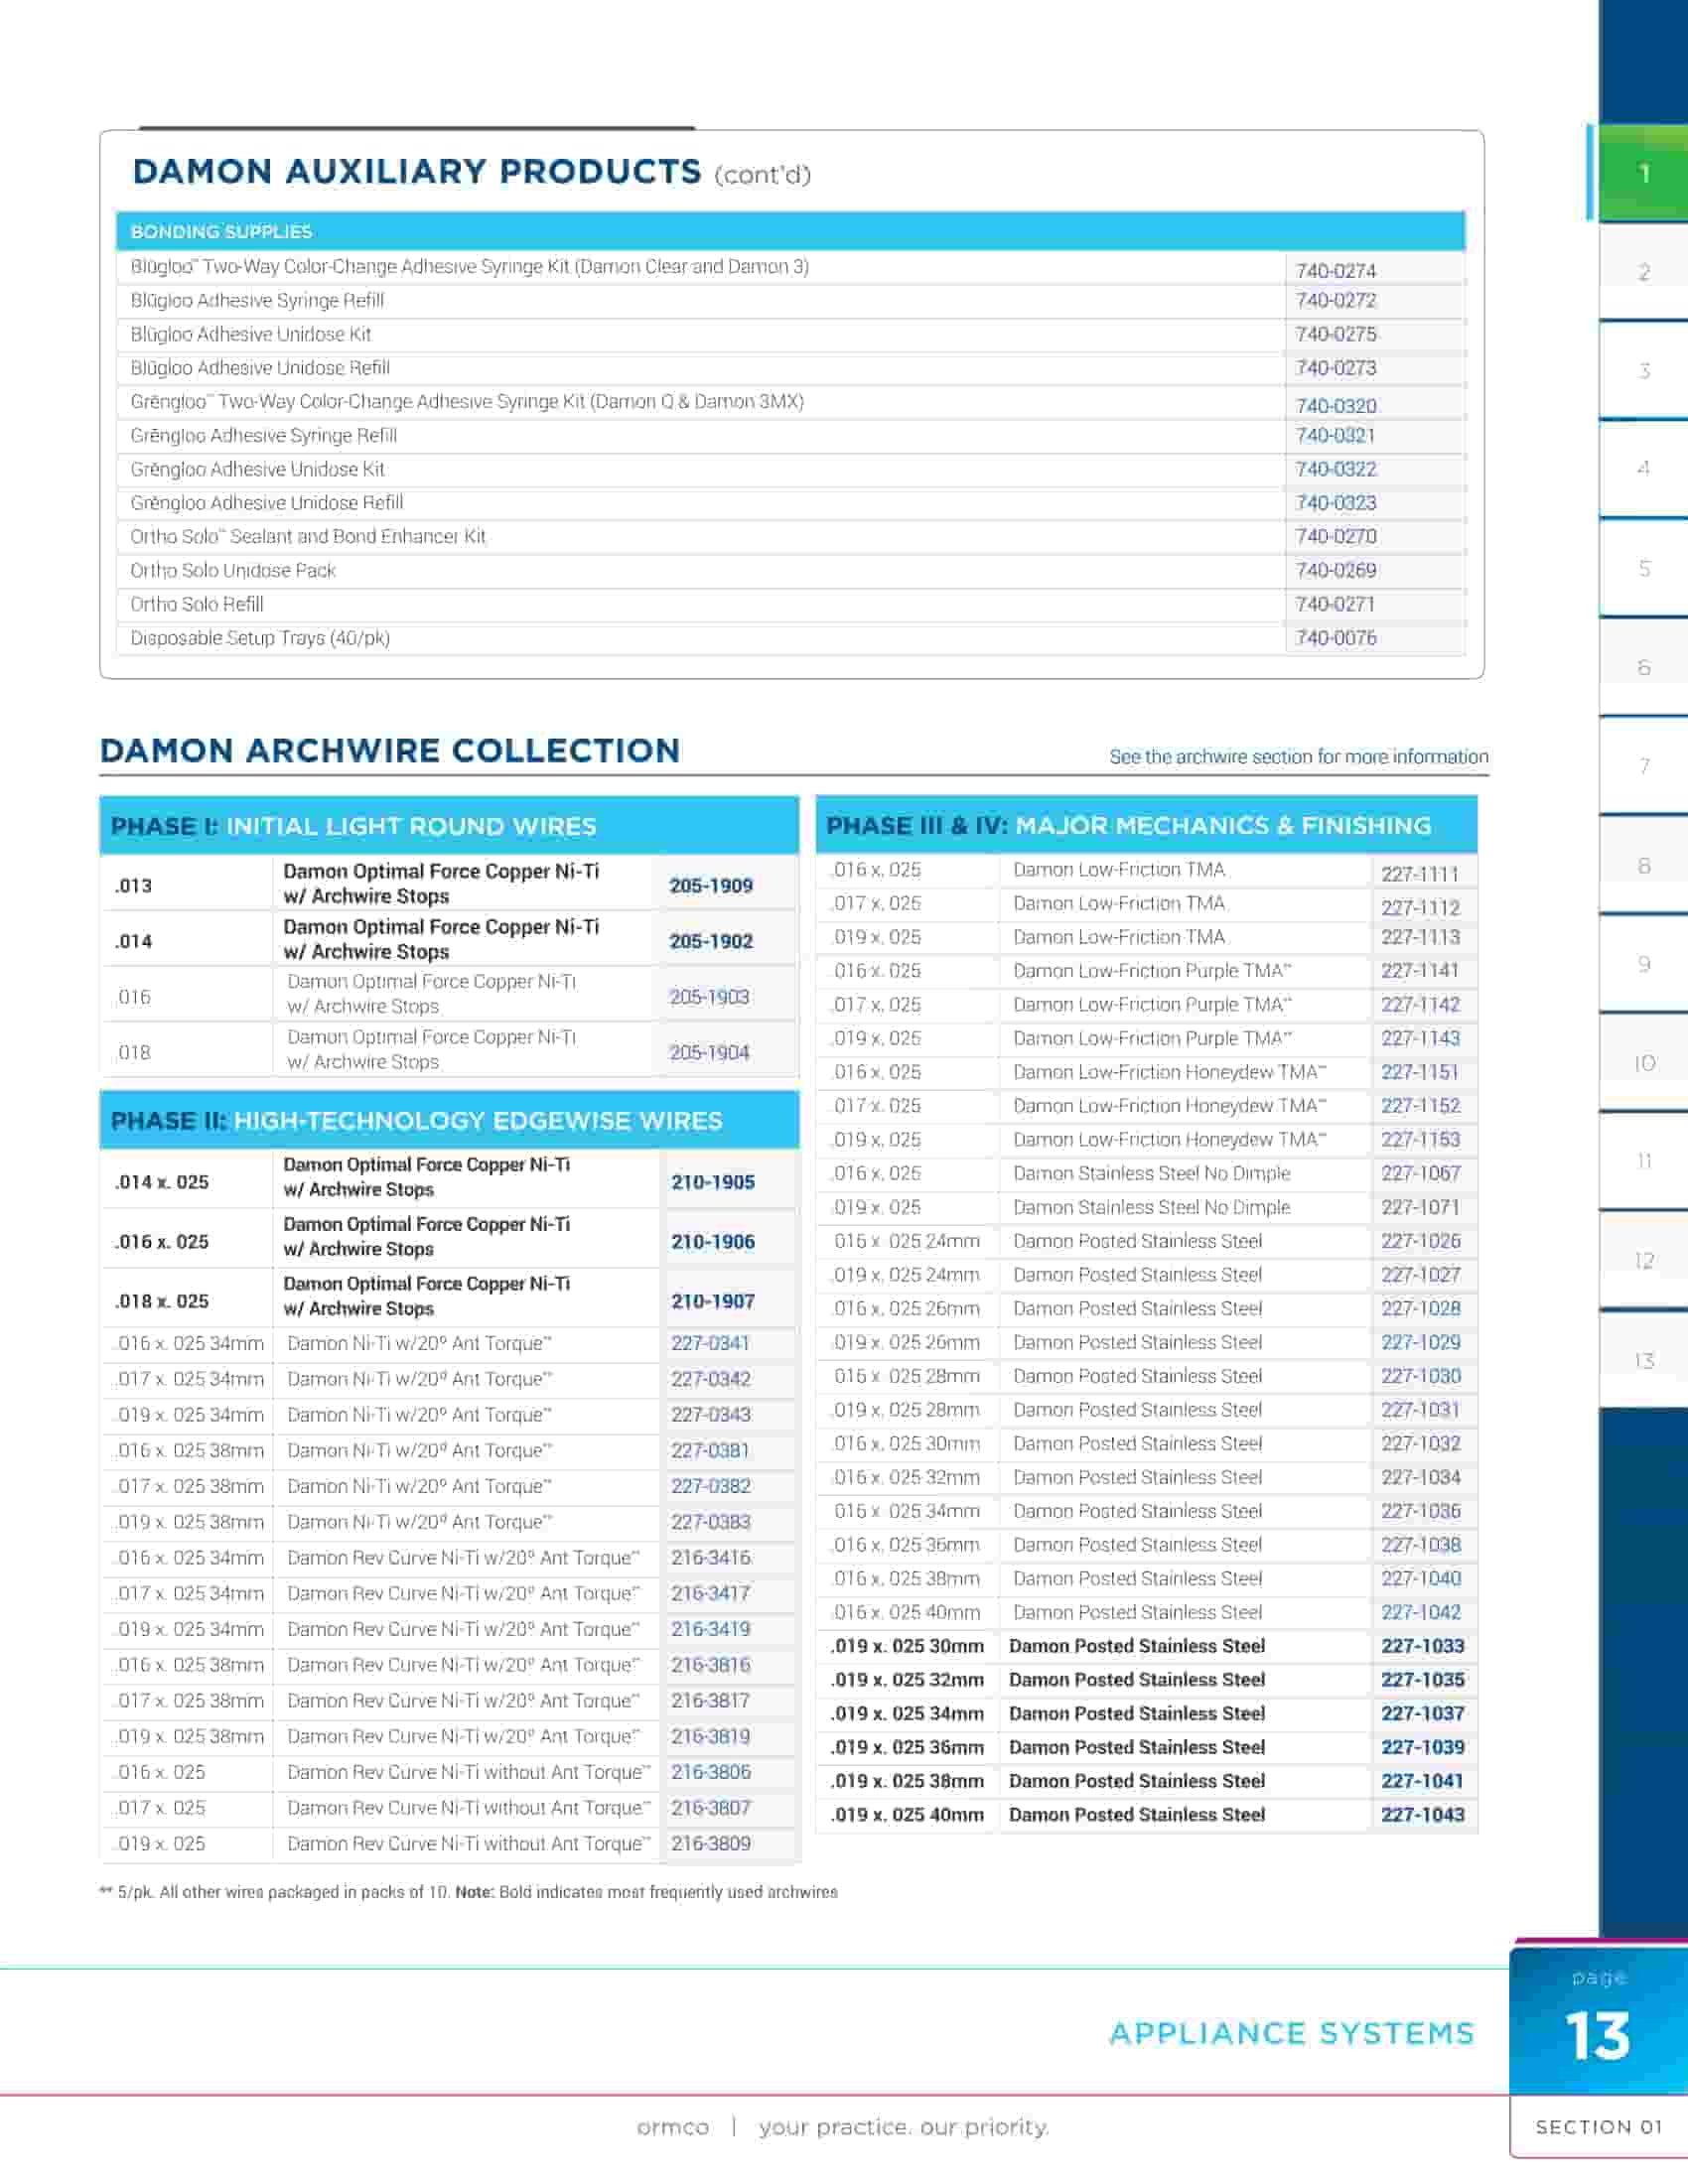Click the Section 01 label
Image resolution: width=1688 pixels, height=2184 pixels.
click(x=1598, y=2127)
